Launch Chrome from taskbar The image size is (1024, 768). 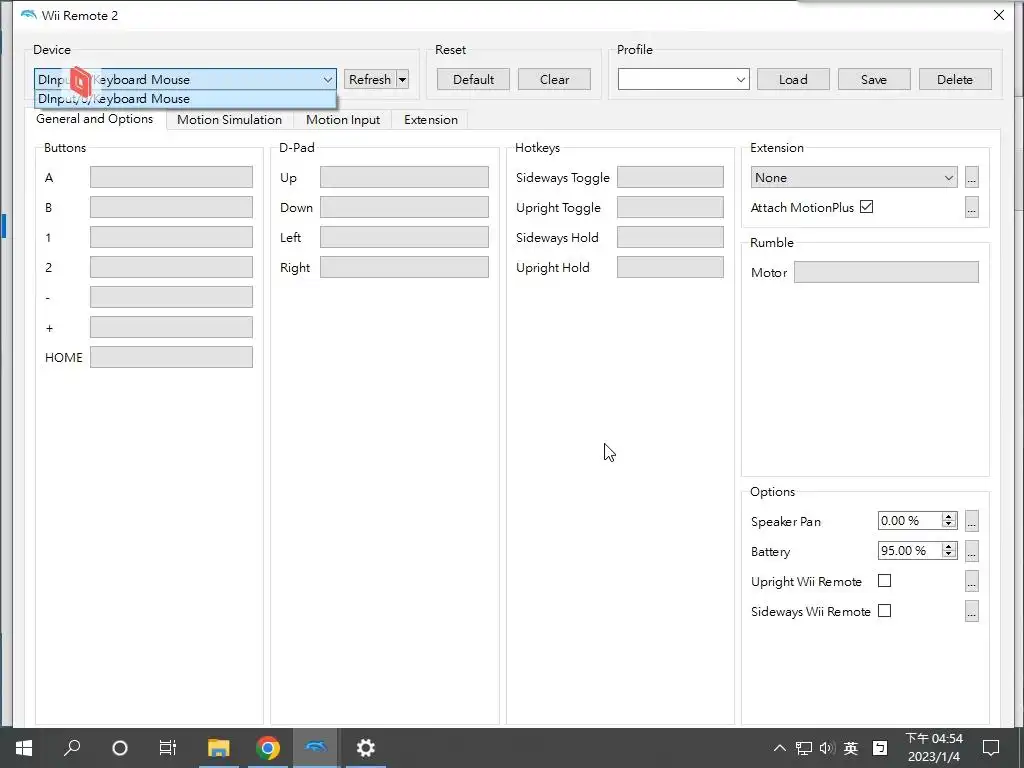coord(268,748)
